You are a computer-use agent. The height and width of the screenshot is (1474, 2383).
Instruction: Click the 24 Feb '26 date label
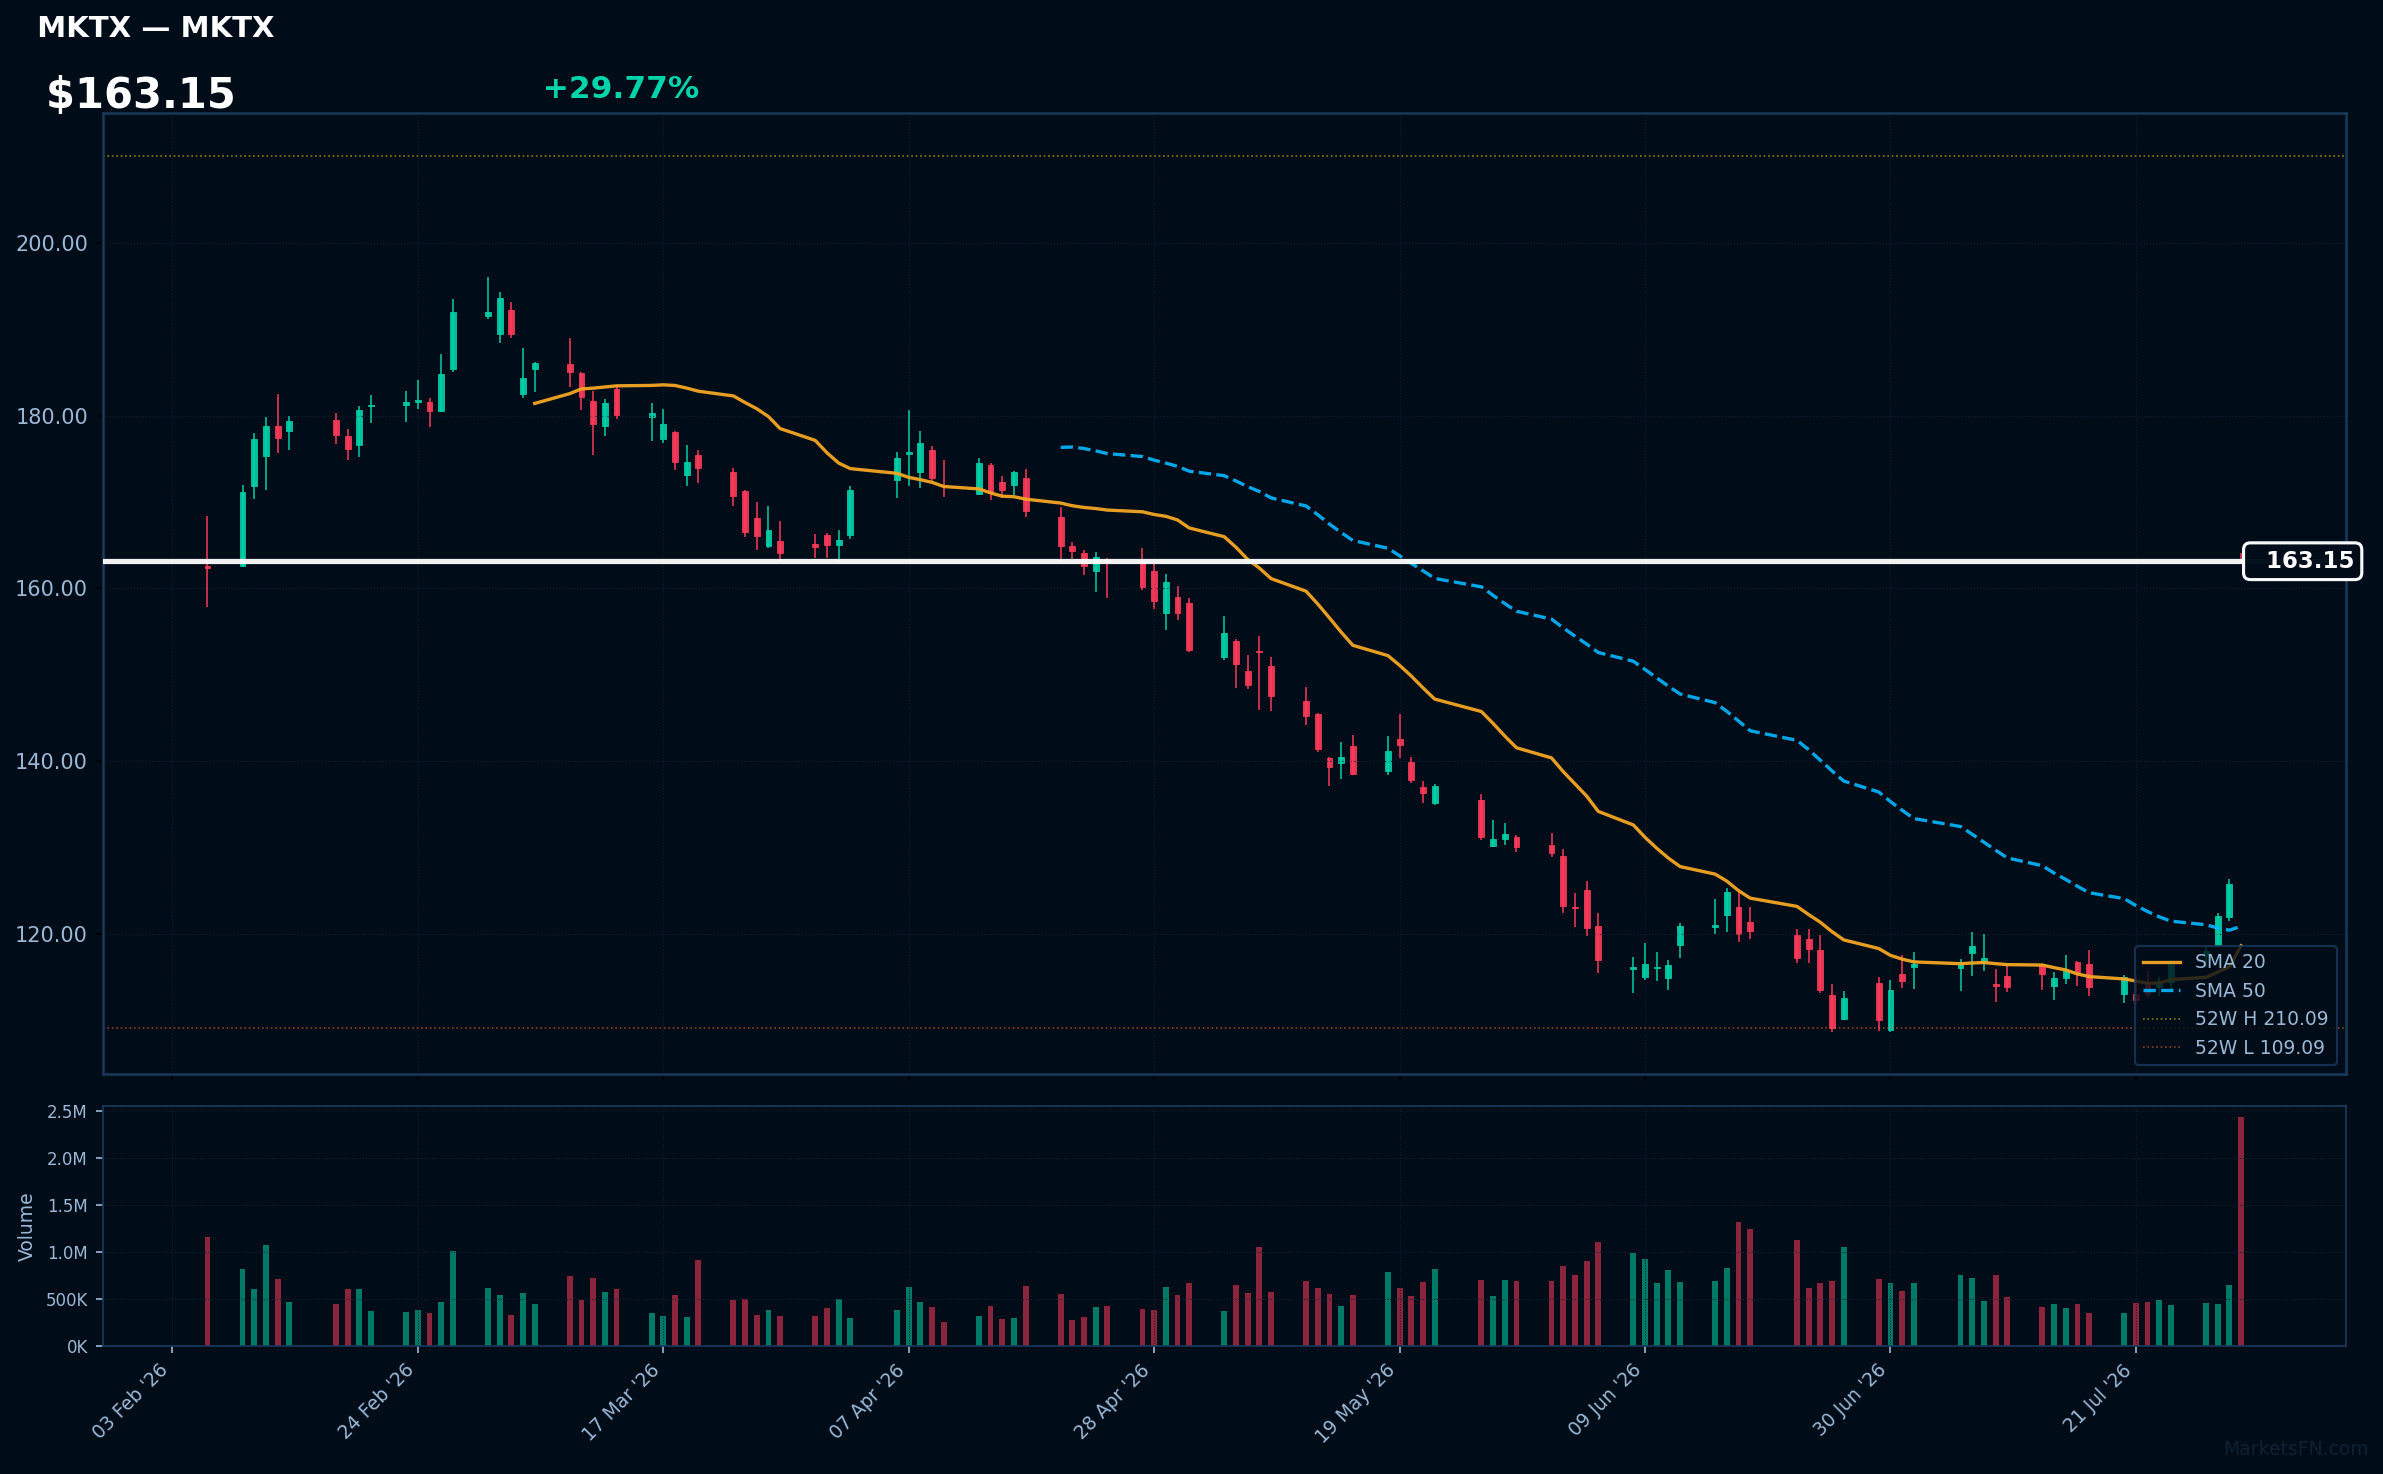click(x=375, y=1400)
